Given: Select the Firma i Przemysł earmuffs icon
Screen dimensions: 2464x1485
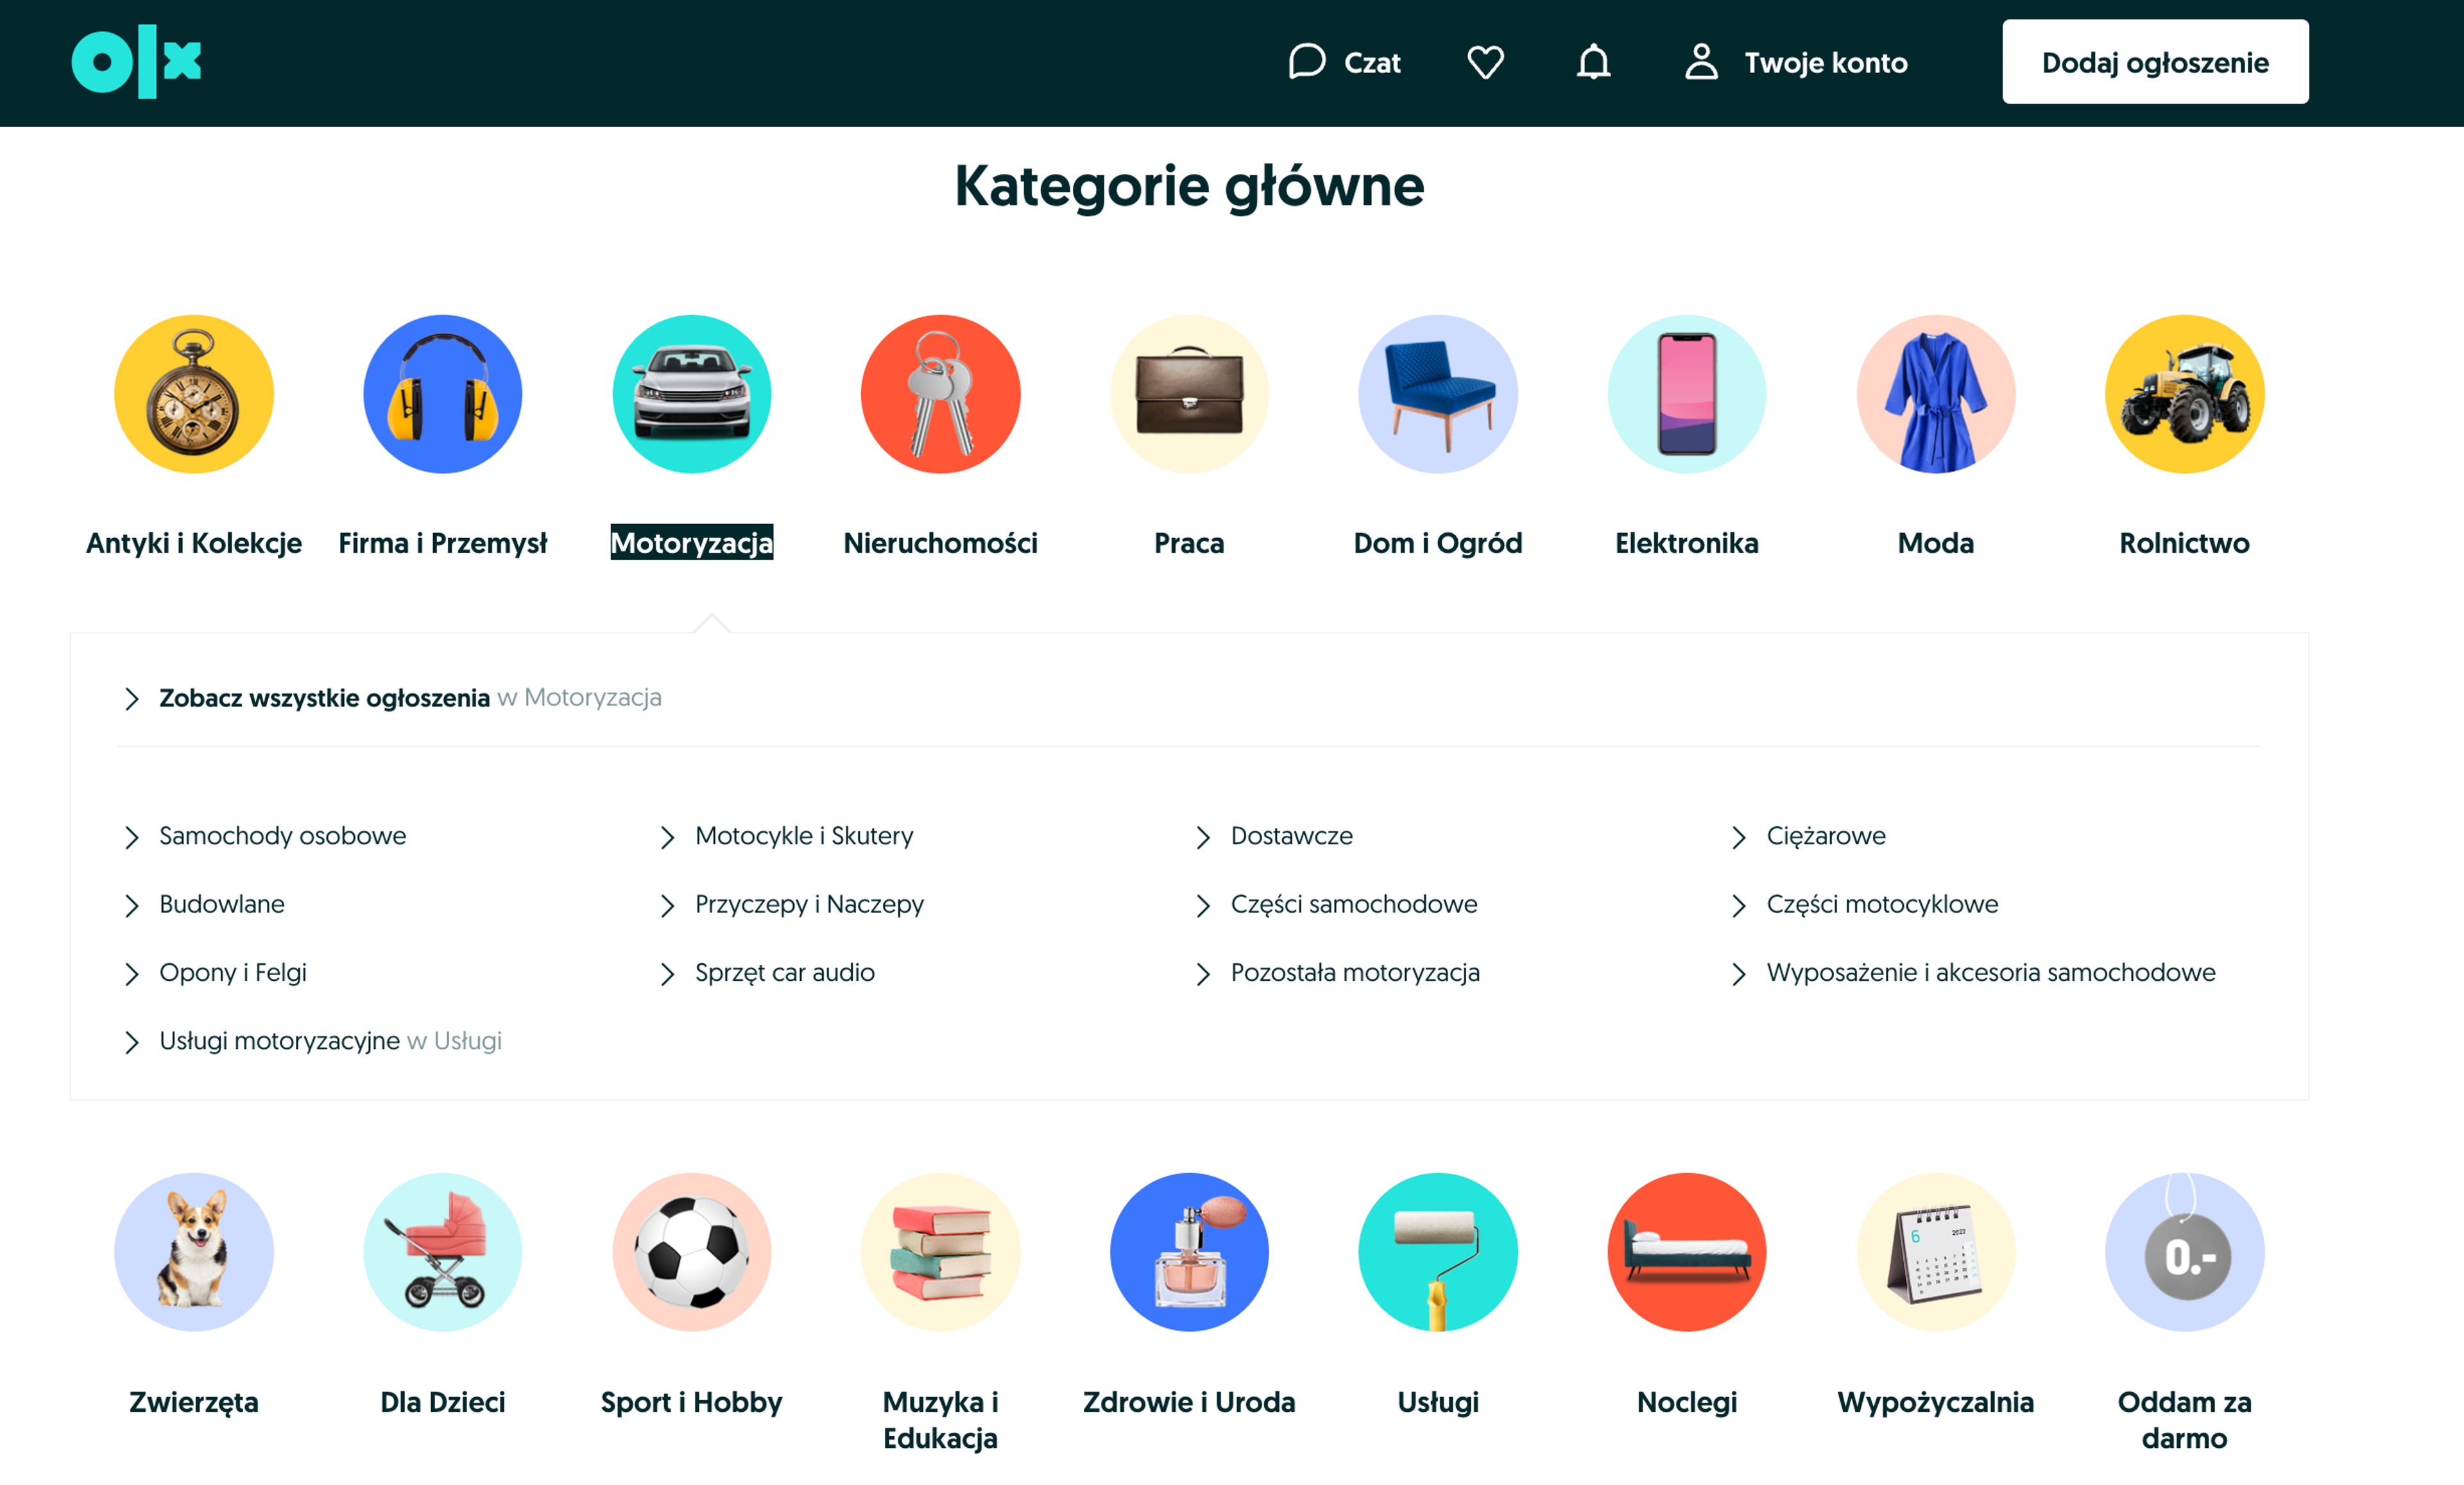Looking at the screenshot, I should pyautogui.click(x=443, y=394).
